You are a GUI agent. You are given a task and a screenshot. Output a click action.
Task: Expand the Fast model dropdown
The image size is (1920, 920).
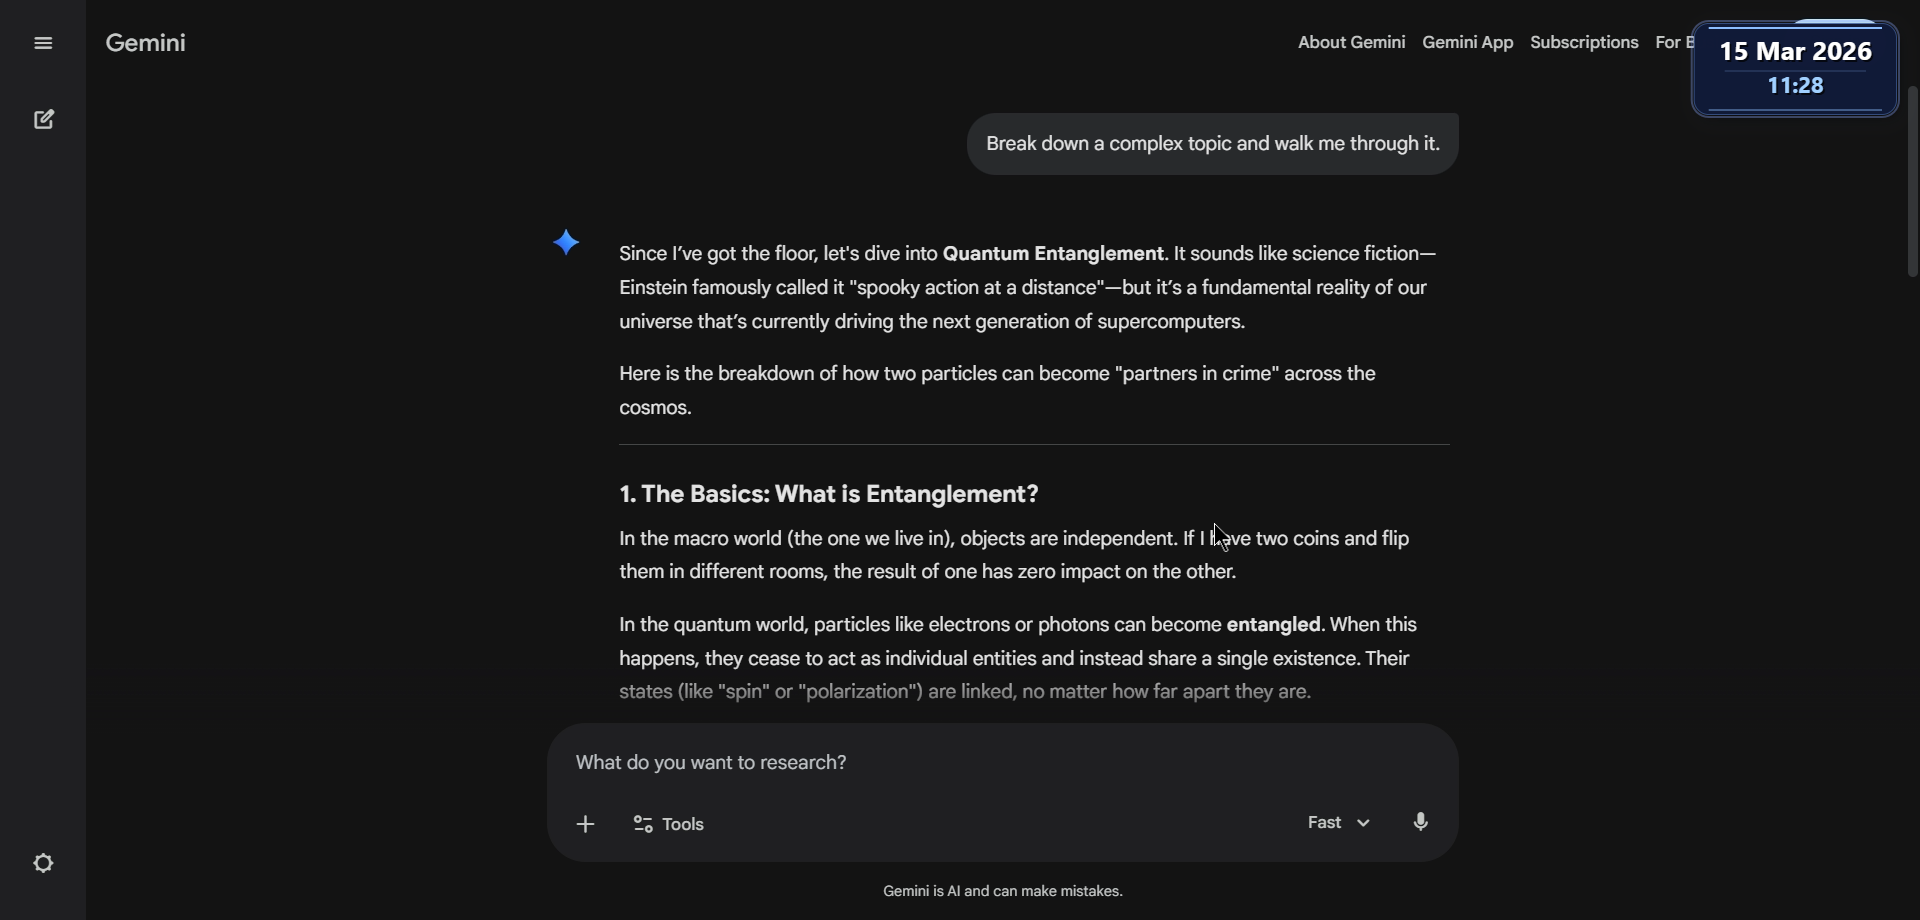coord(1338,822)
